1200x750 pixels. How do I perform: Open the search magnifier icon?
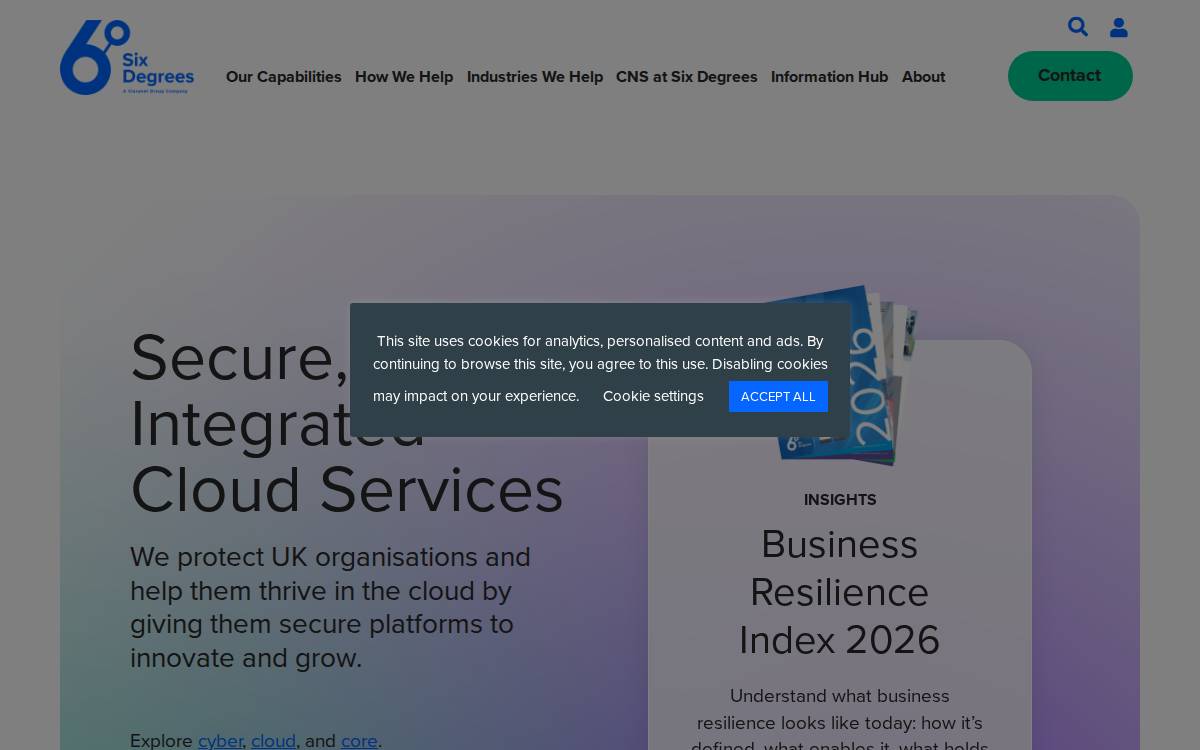coord(1078,27)
